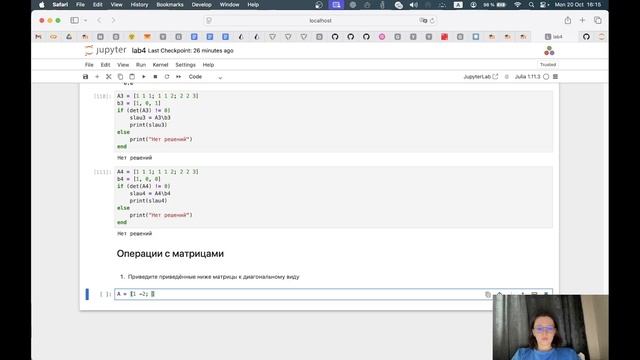Open the macOS History menu

[139, 5]
